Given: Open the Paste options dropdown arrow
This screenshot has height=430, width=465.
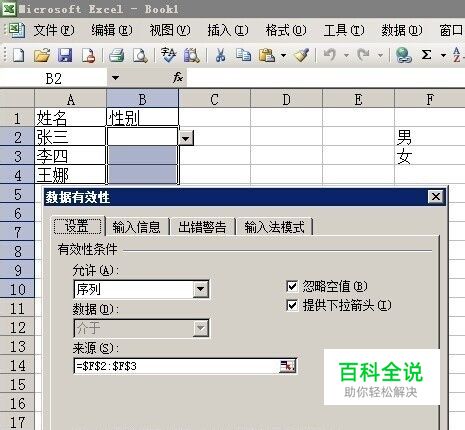Looking at the screenshot, I should (283, 55).
